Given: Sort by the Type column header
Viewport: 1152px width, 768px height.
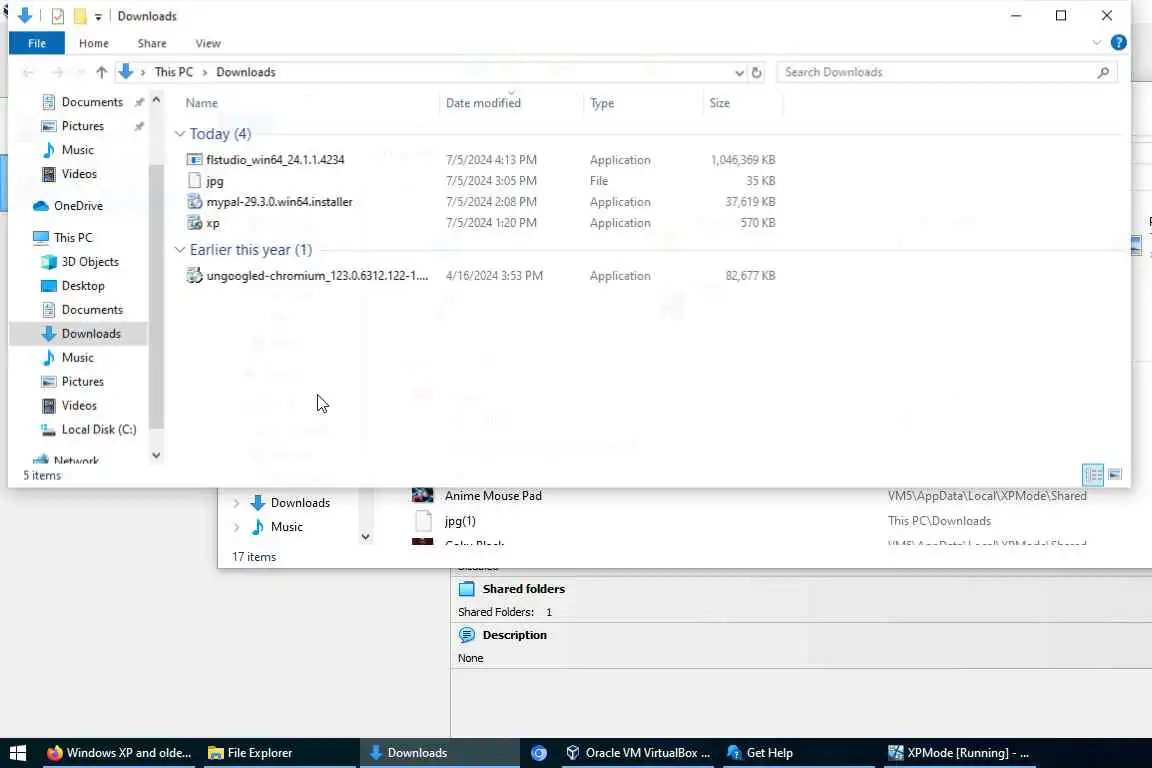Looking at the screenshot, I should click(602, 103).
